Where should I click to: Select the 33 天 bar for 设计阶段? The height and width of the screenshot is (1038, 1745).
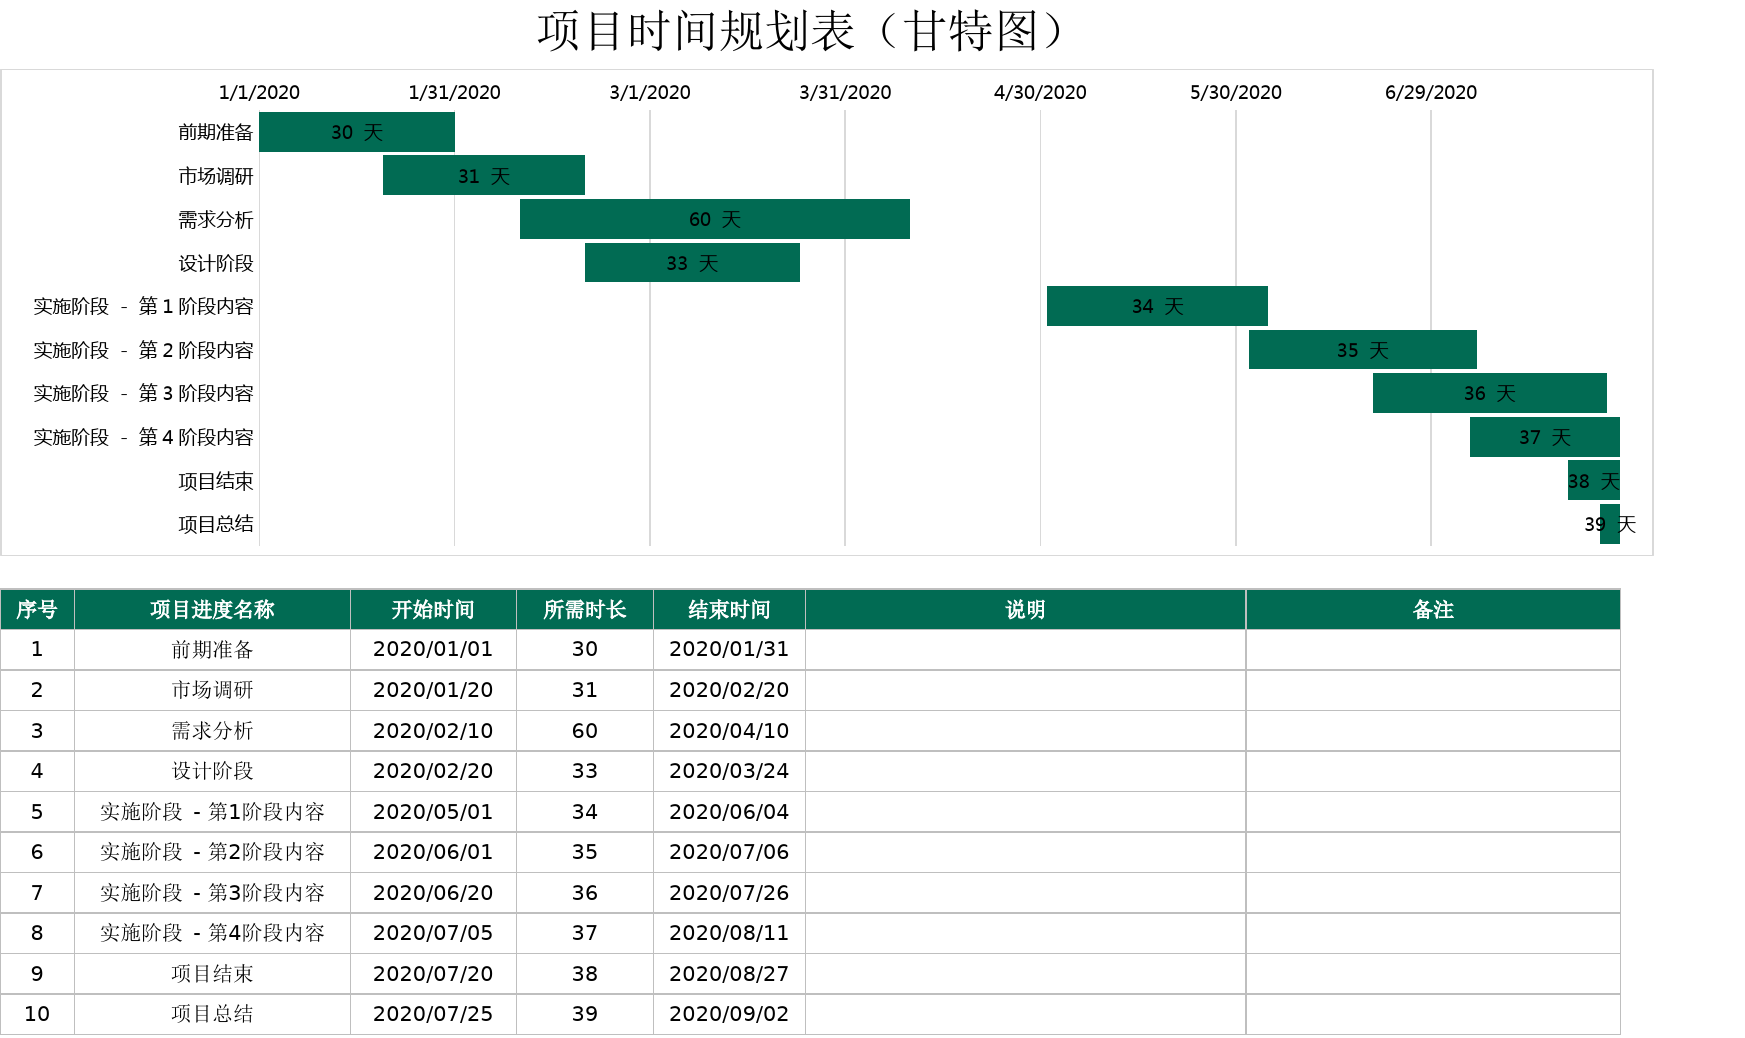pyautogui.click(x=692, y=263)
